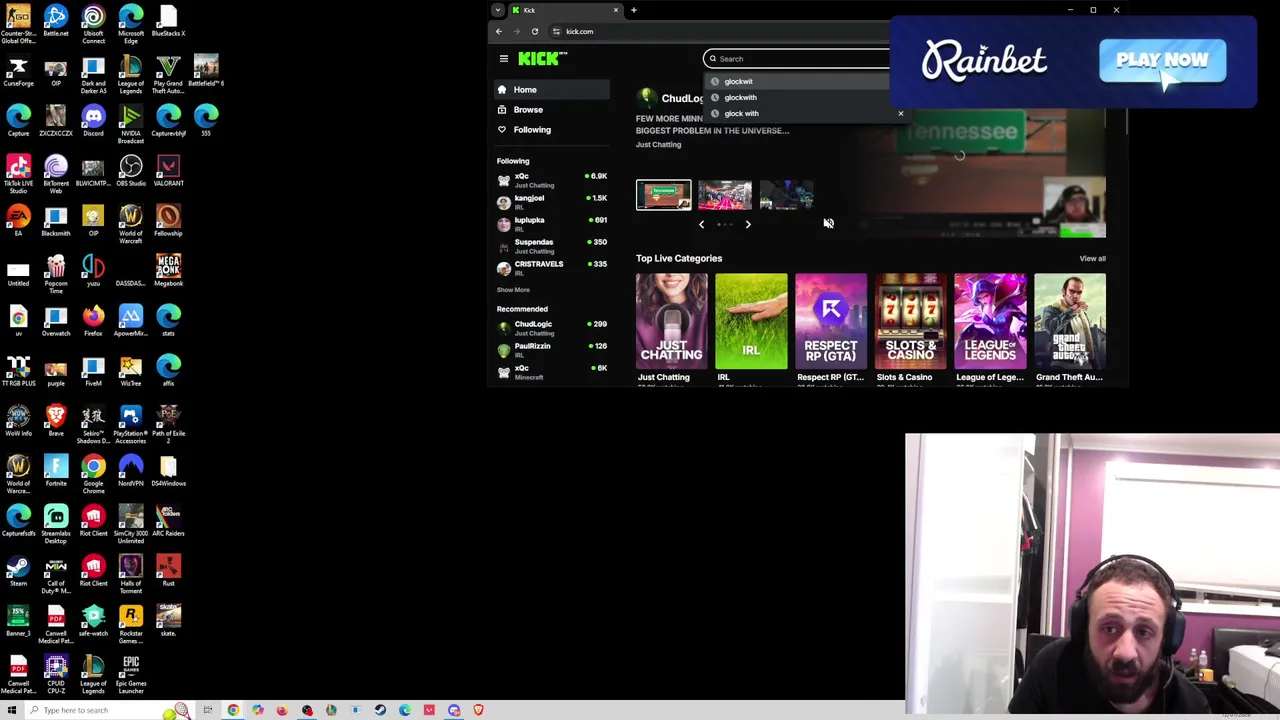1280x720 pixels.
Task: Select the 'glockwit' search suggestion
Action: 738,81
